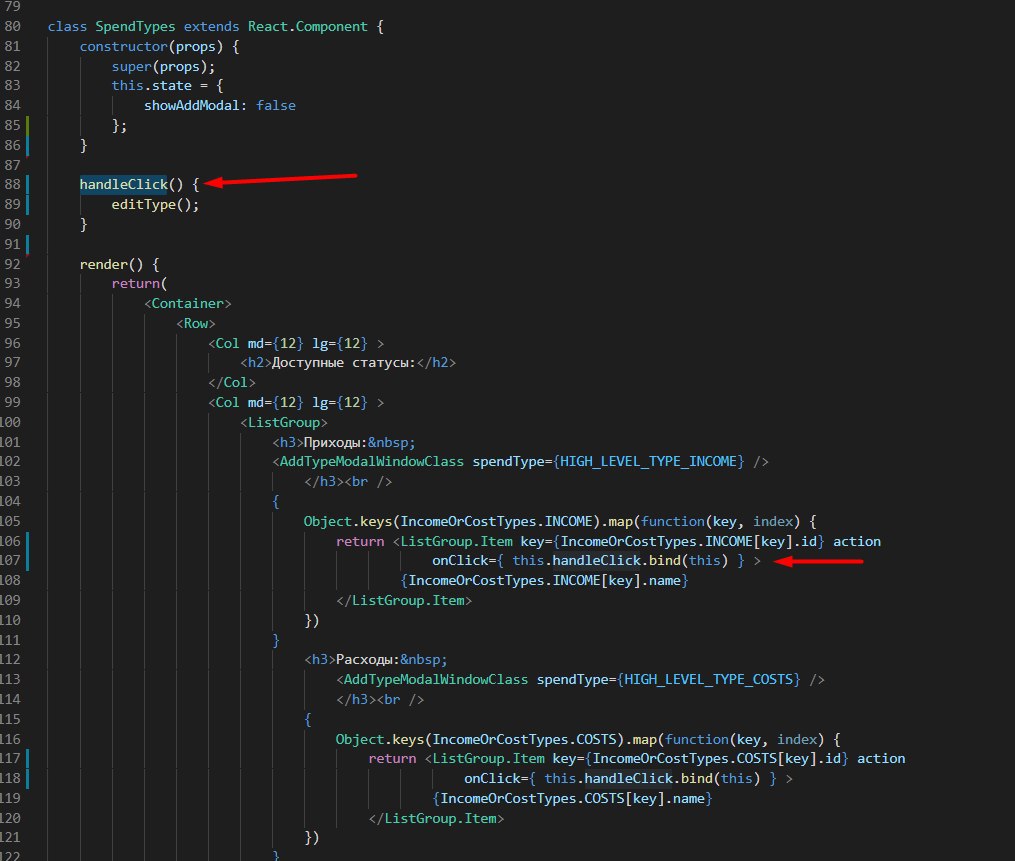Click '{IncomeOrCostTypes.INCOME[key].name}' on line 108
This screenshot has height=861, width=1015.
click(544, 581)
